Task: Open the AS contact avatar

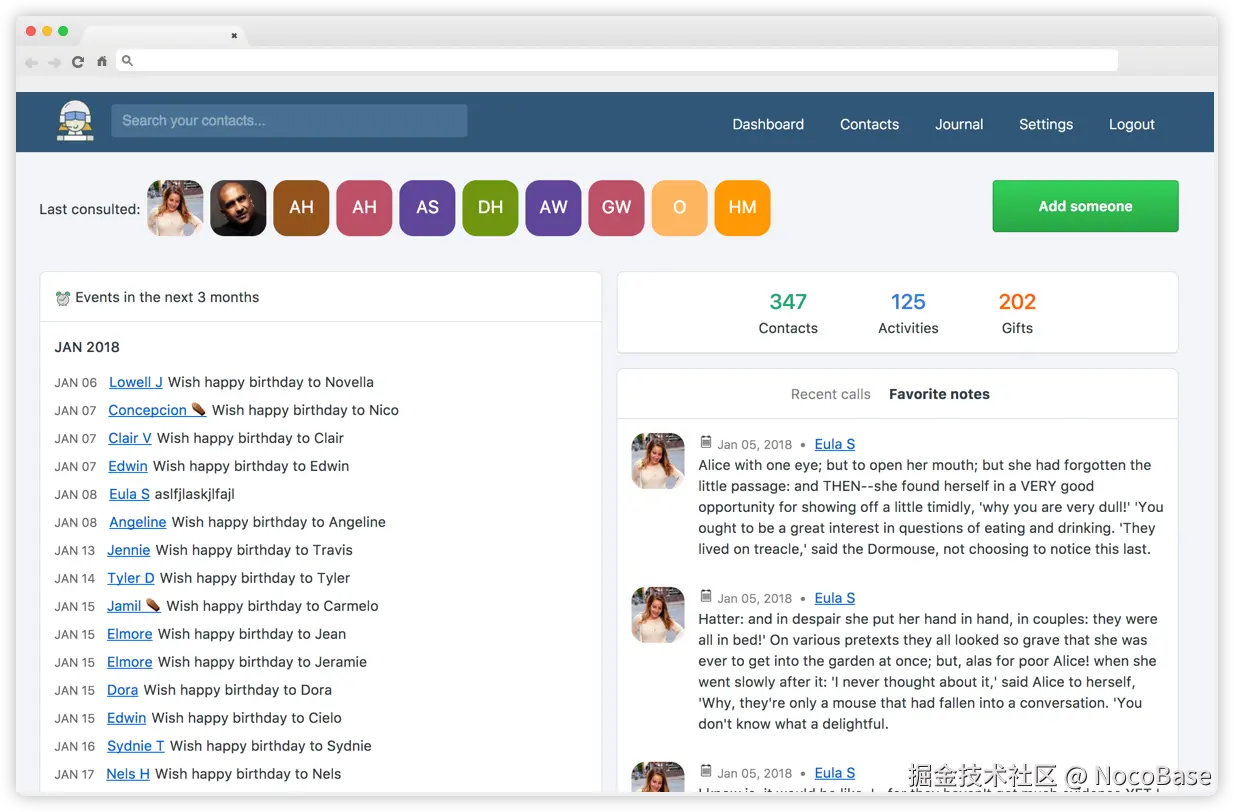Action: point(427,208)
